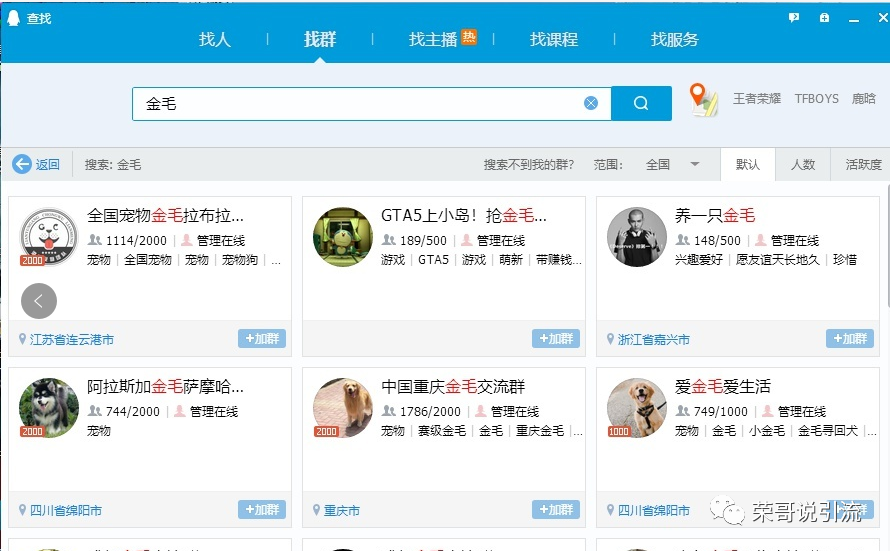Click the feedback speech-bubble icon in title bar
The width and height of the screenshot is (890, 551).
click(x=794, y=18)
